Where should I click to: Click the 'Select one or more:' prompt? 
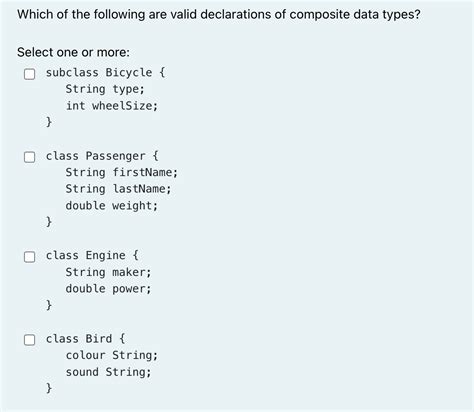pos(73,52)
